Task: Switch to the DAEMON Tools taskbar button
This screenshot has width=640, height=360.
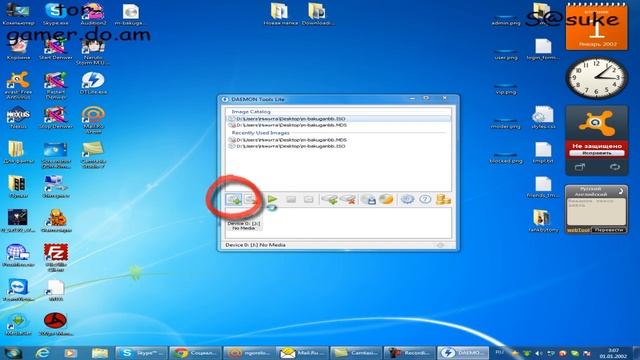Action: (x=463, y=353)
